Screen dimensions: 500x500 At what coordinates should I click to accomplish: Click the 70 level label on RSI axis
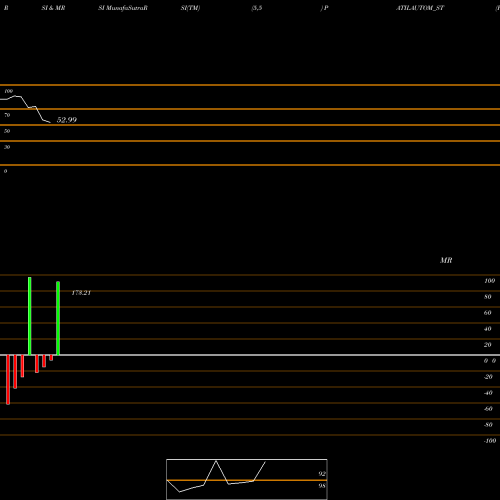tap(7, 115)
